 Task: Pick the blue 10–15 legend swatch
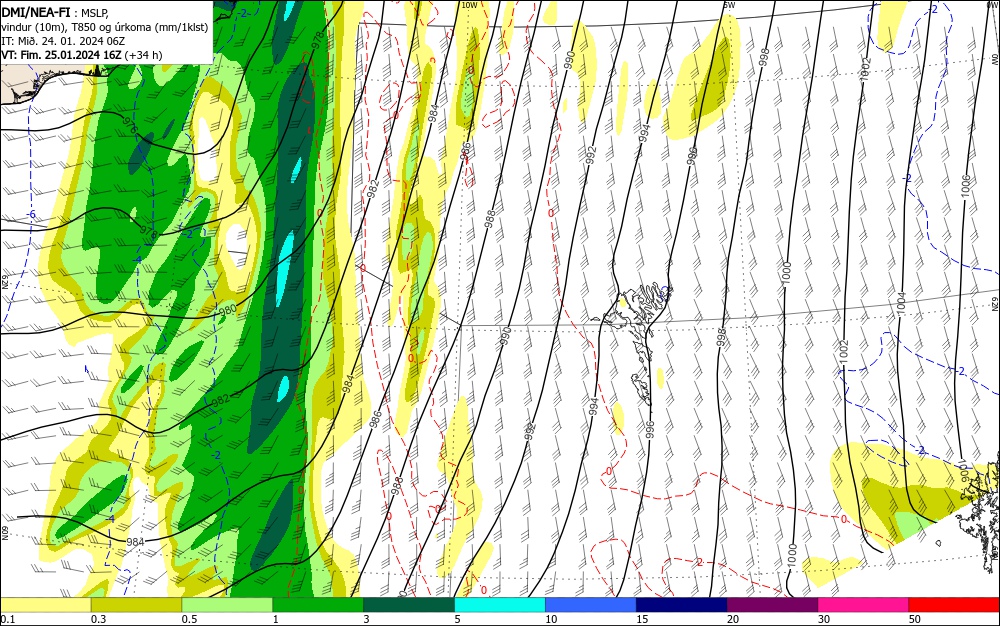[591, 604]
